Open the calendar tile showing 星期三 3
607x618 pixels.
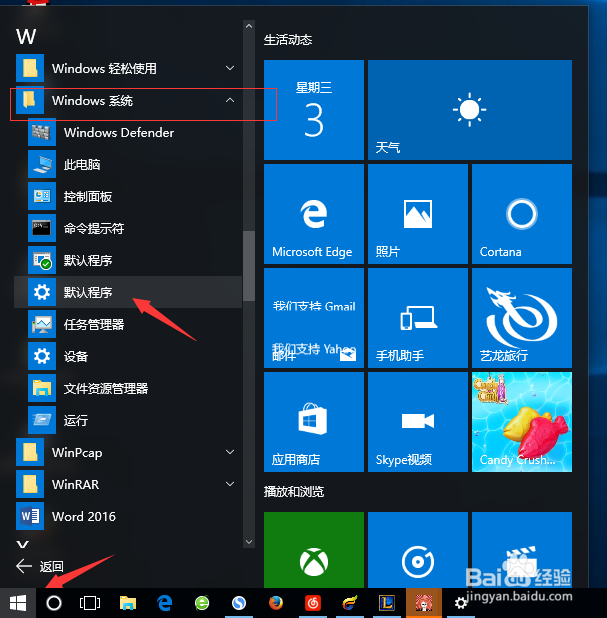coord(314,110)
